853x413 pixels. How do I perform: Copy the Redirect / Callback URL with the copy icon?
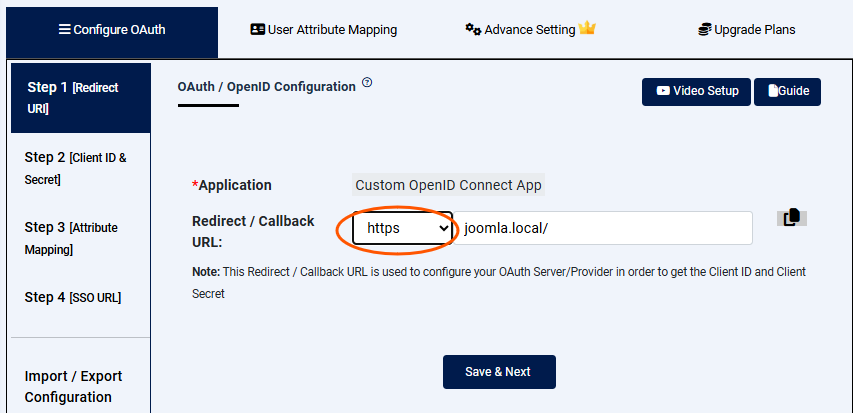(791, 218)
